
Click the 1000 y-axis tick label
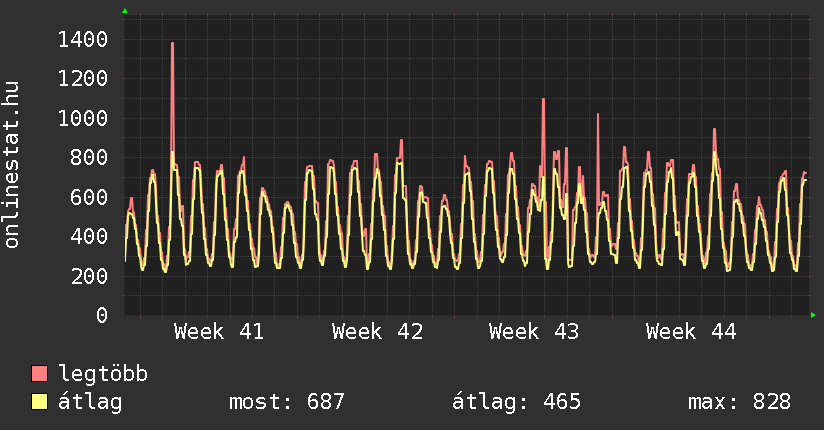[x=82, y=118]
